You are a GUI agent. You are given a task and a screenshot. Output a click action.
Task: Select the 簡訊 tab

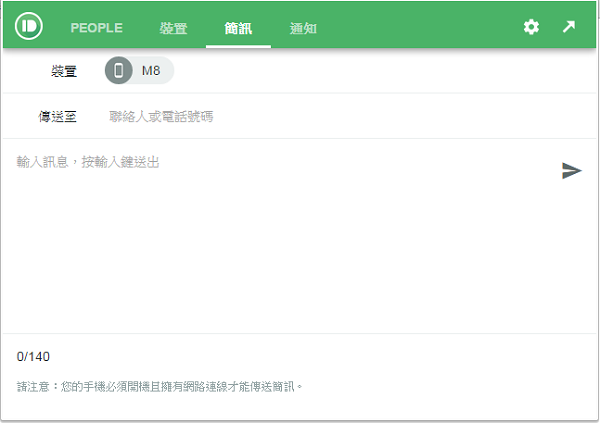tap(238, 28)
